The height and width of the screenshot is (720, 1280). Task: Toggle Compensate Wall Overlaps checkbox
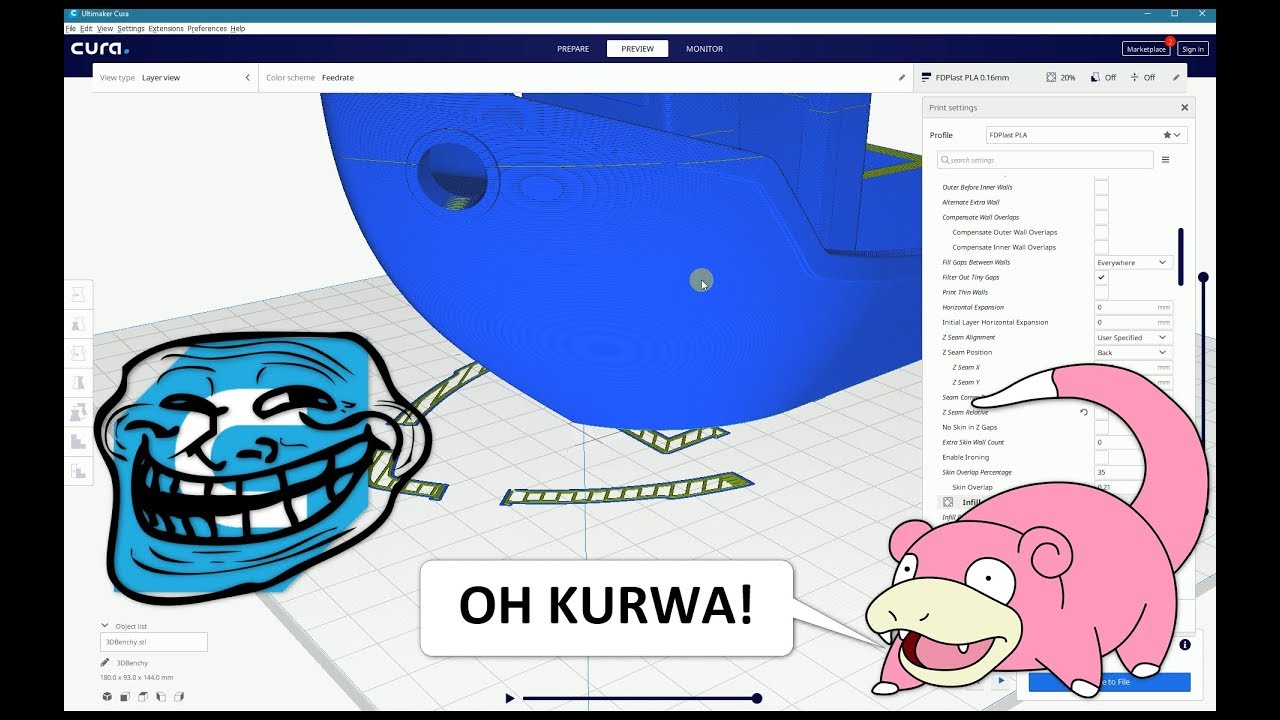pos(1101,217)
